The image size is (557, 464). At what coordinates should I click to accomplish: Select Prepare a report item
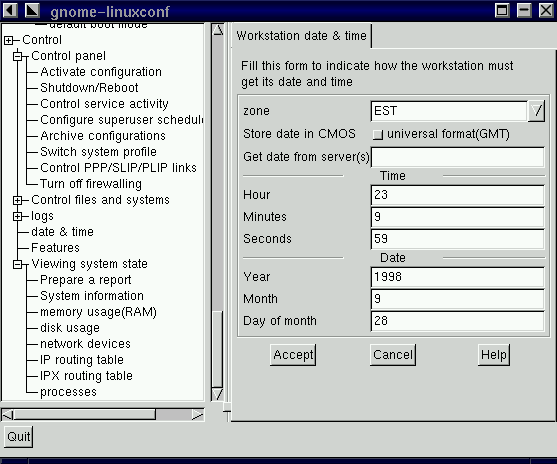[86, 280]
